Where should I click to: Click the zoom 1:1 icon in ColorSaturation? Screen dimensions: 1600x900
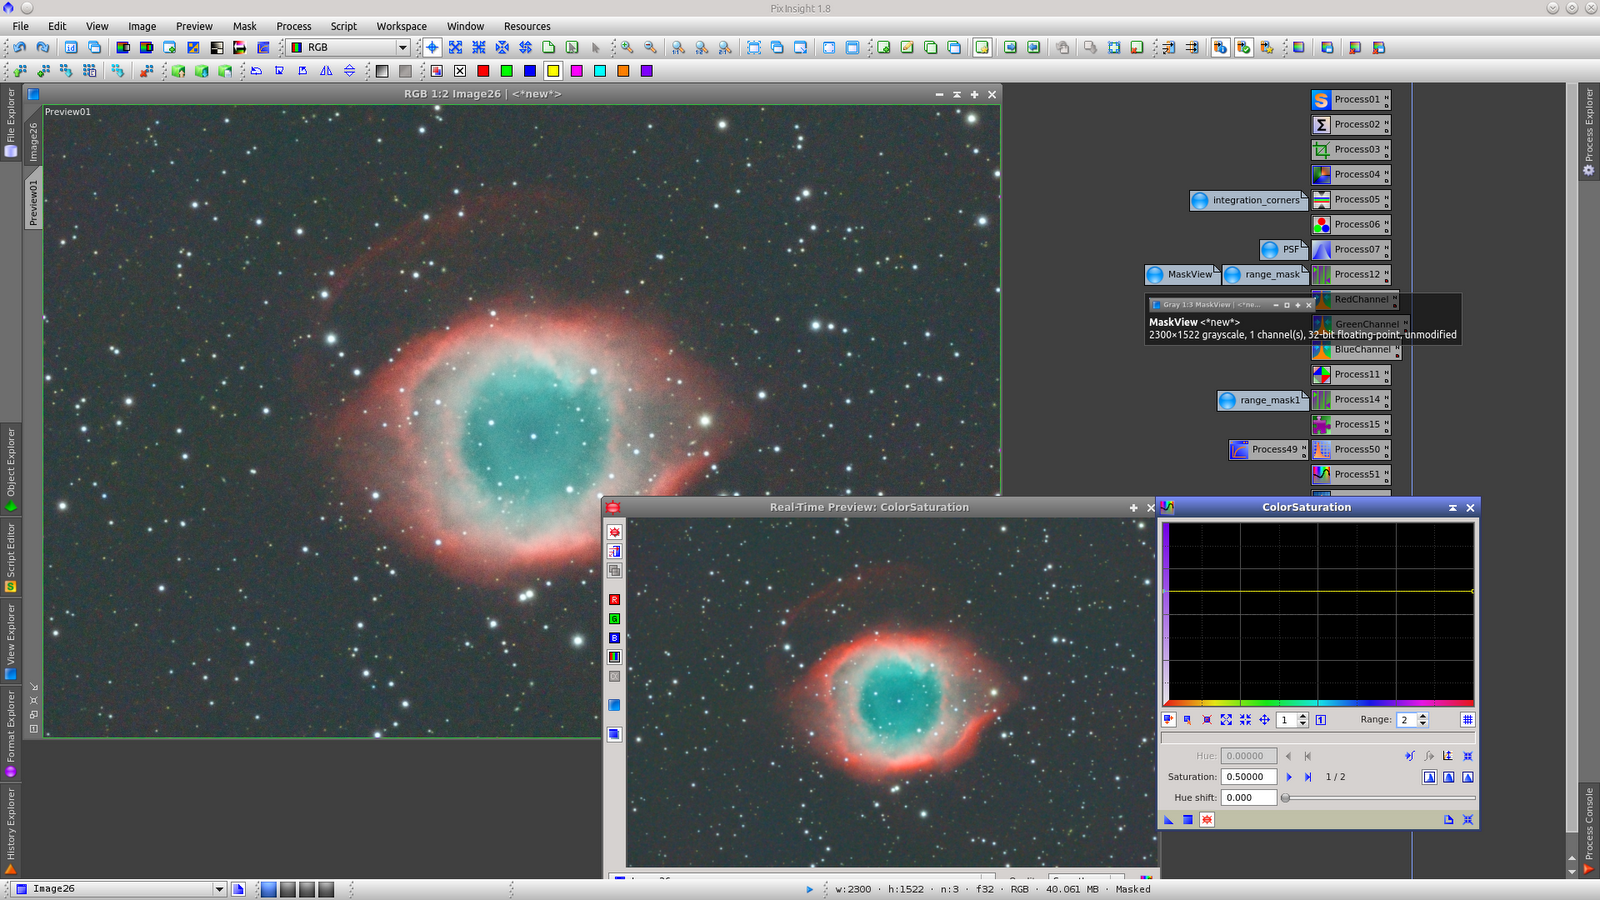1321,720
